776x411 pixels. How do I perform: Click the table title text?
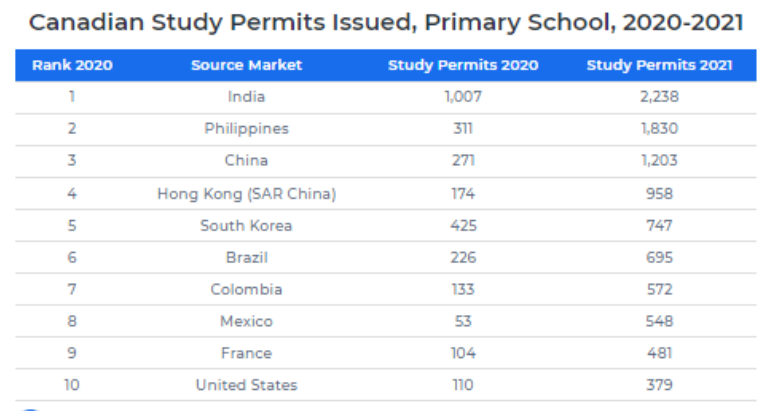386,21
